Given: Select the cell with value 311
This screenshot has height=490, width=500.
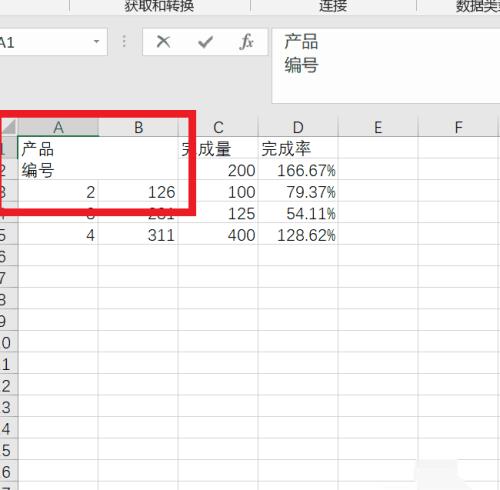Looking at the screenshot, I should coord(138,235).
